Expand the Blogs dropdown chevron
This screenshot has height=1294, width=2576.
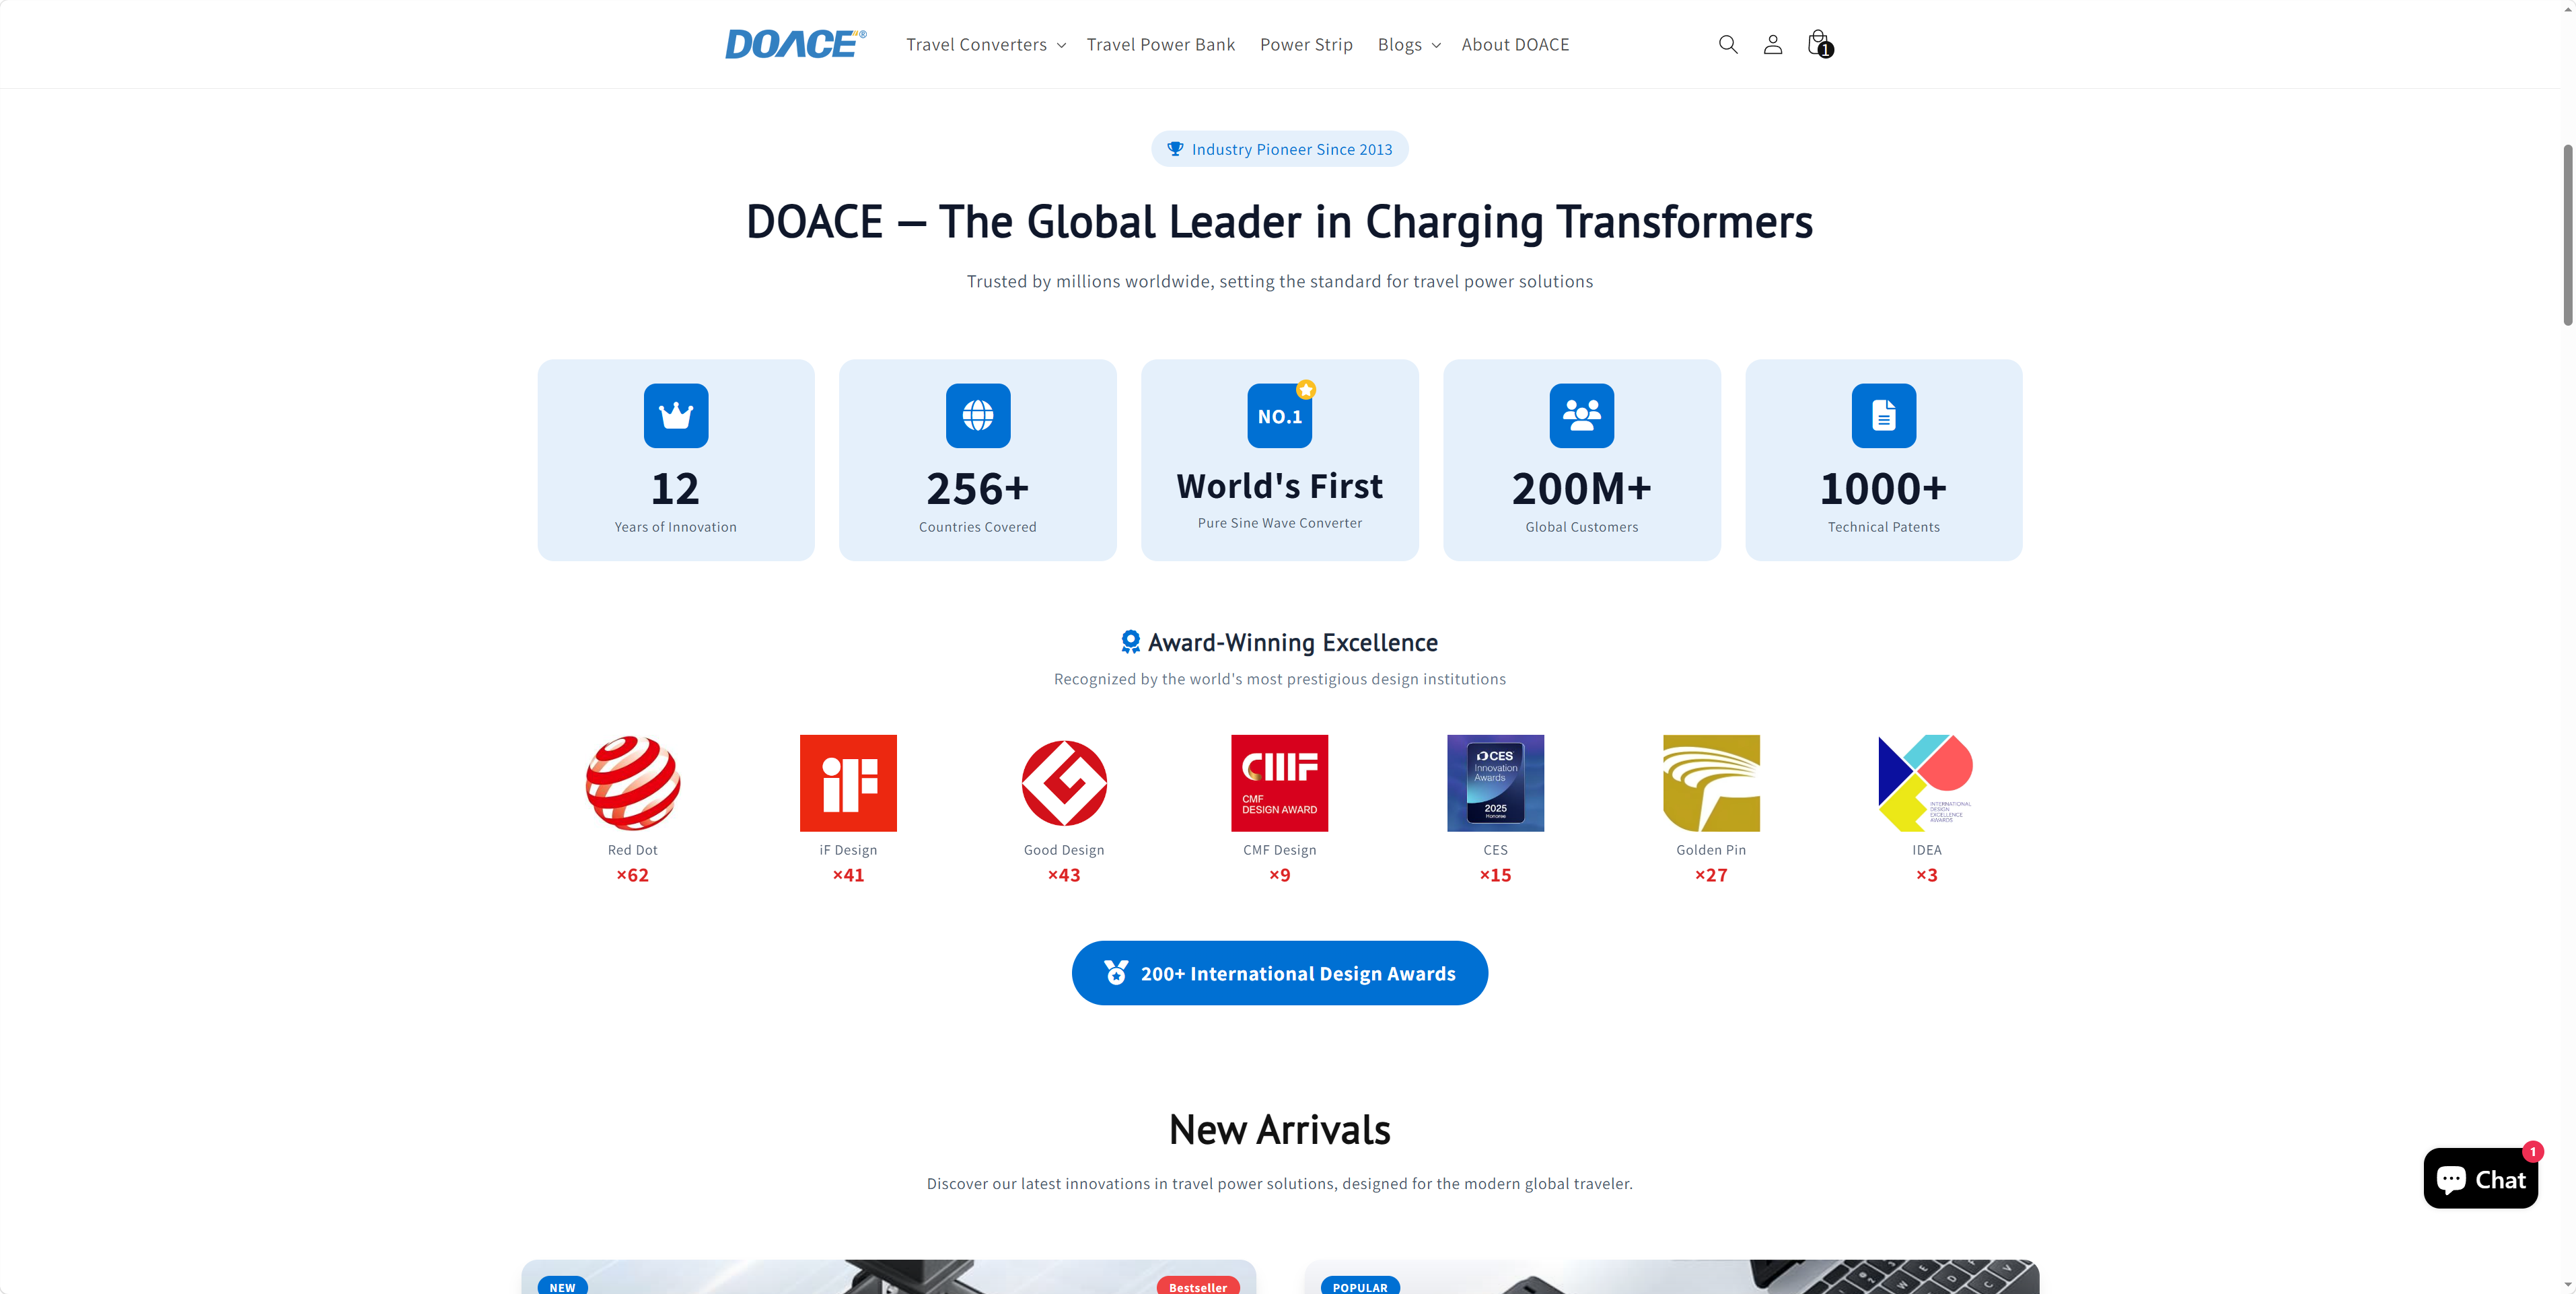click(x=1436, y=45)
